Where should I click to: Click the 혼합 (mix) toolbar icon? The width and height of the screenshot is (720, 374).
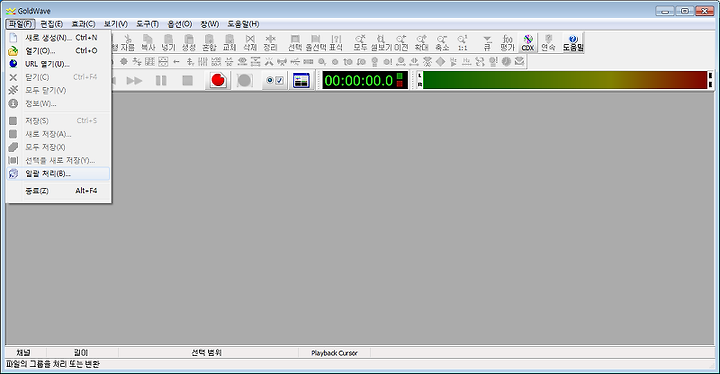[209, 43]
